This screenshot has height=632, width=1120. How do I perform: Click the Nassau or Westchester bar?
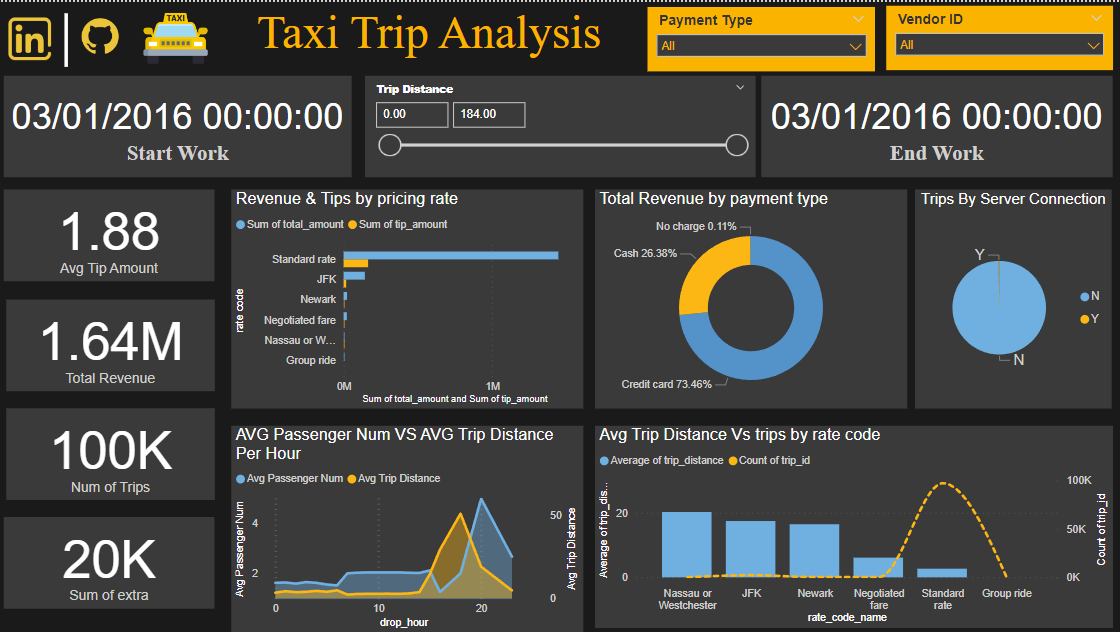[687, 545]
